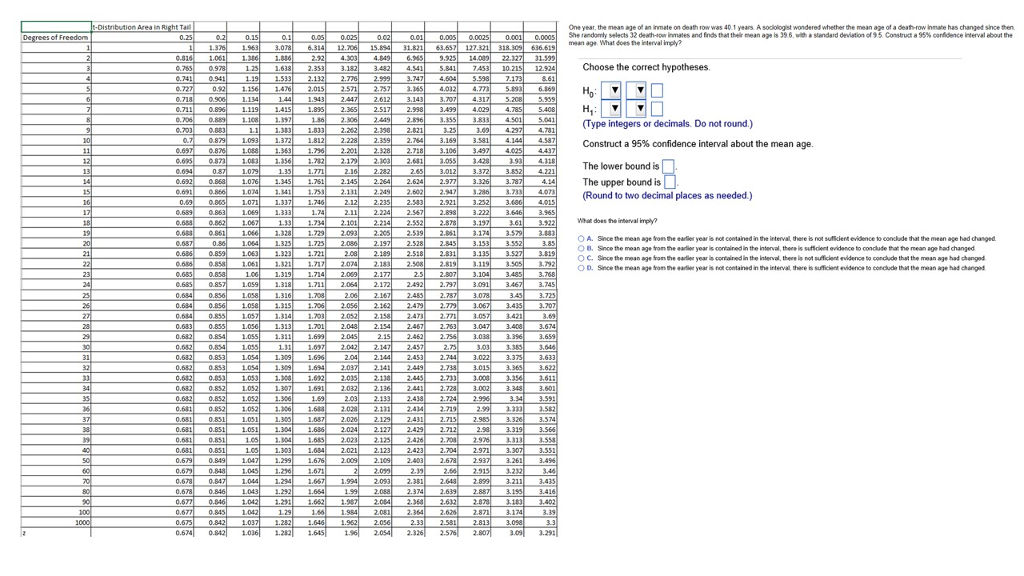This screenshot has height=576, width=1024.
Task: Click the lower bound answer field
Action: tap(668, 167)
